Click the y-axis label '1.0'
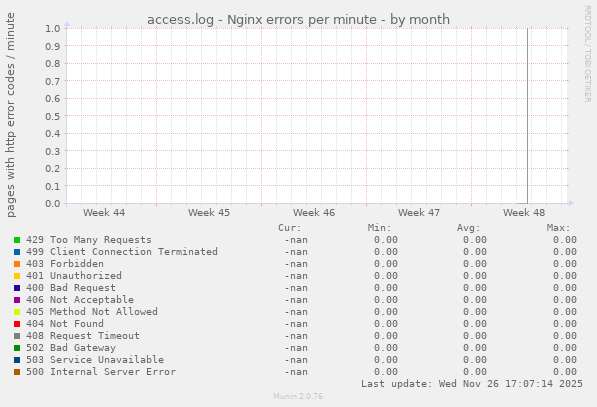The image size is (597, 407). (x=53, y=29)
